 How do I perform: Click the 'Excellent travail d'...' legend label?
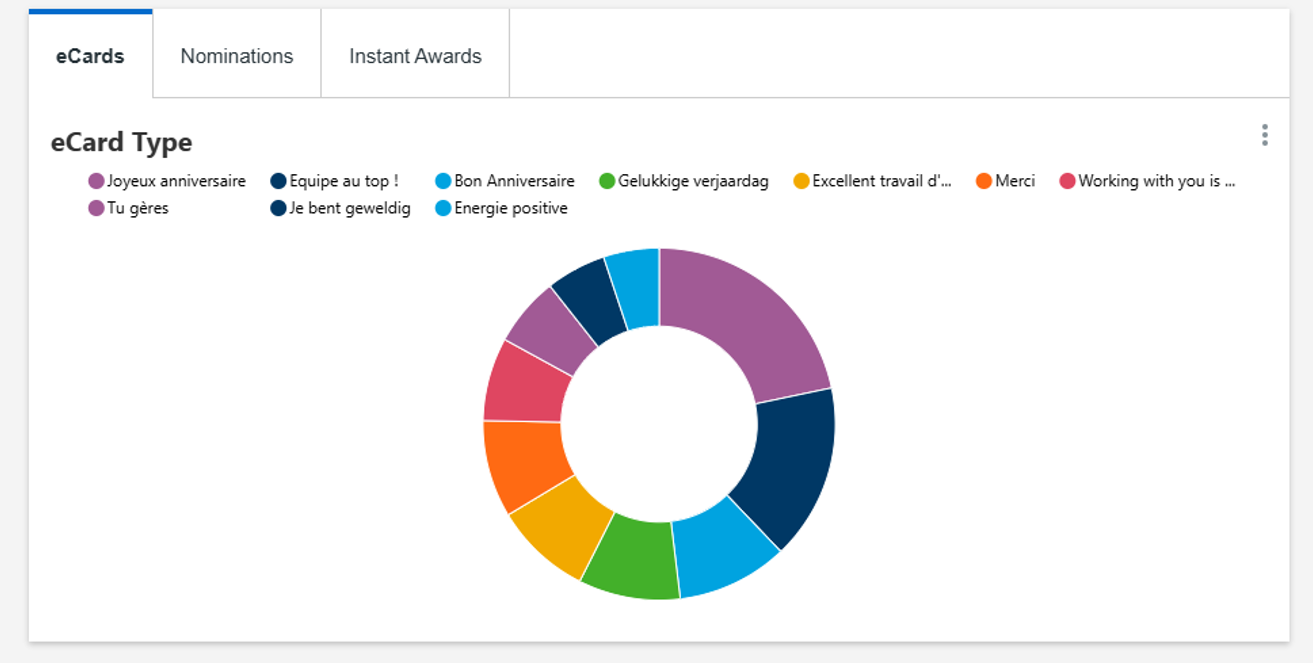coord(882,181)
